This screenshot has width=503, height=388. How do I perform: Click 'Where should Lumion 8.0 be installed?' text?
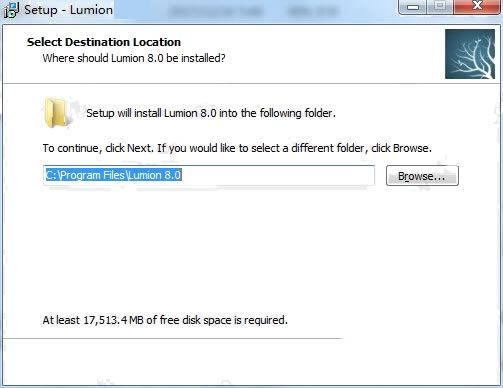[134, 58]
